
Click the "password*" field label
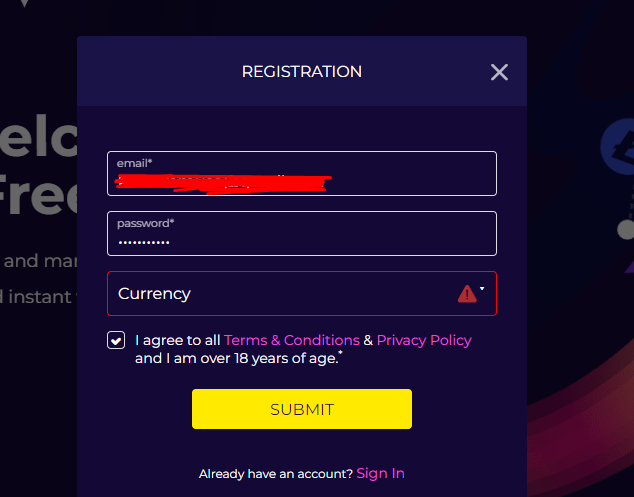click(146, 223)
